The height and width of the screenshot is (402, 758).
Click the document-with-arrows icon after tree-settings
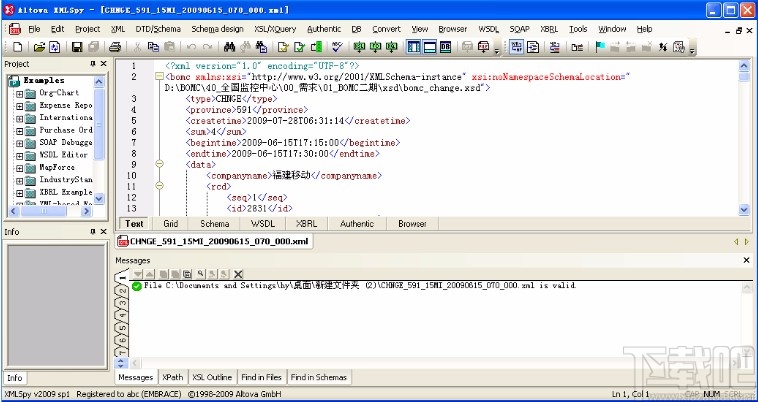(x=533, y=47)
